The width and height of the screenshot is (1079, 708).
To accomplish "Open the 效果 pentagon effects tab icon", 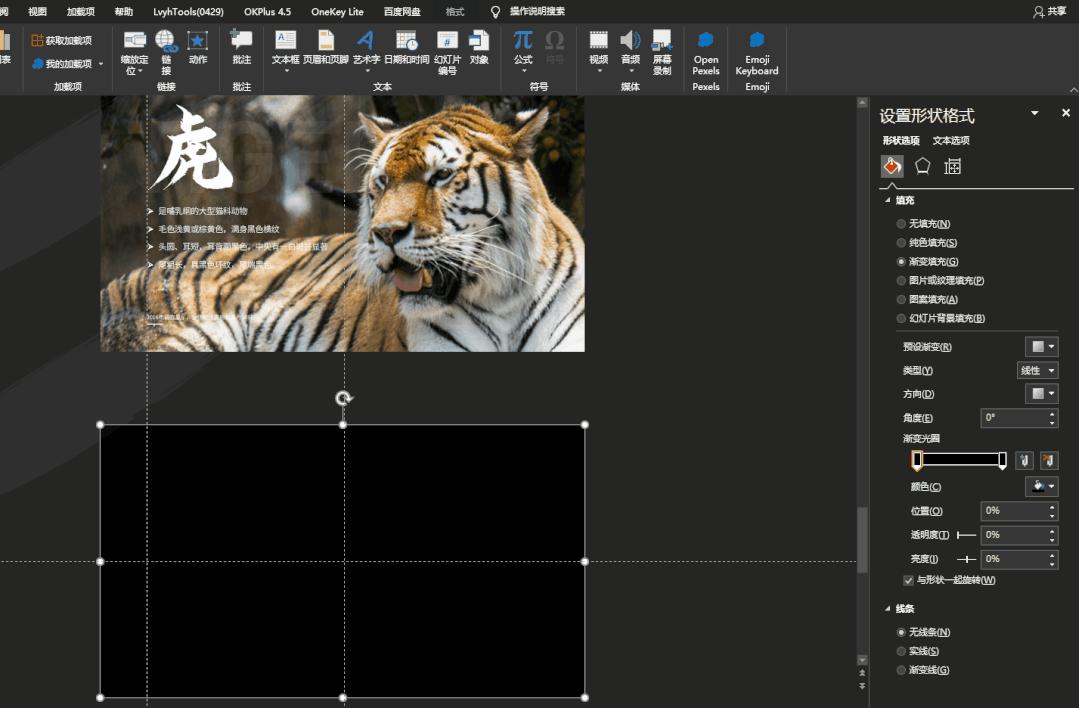I will pyautogui.click(x=923, y=166).
